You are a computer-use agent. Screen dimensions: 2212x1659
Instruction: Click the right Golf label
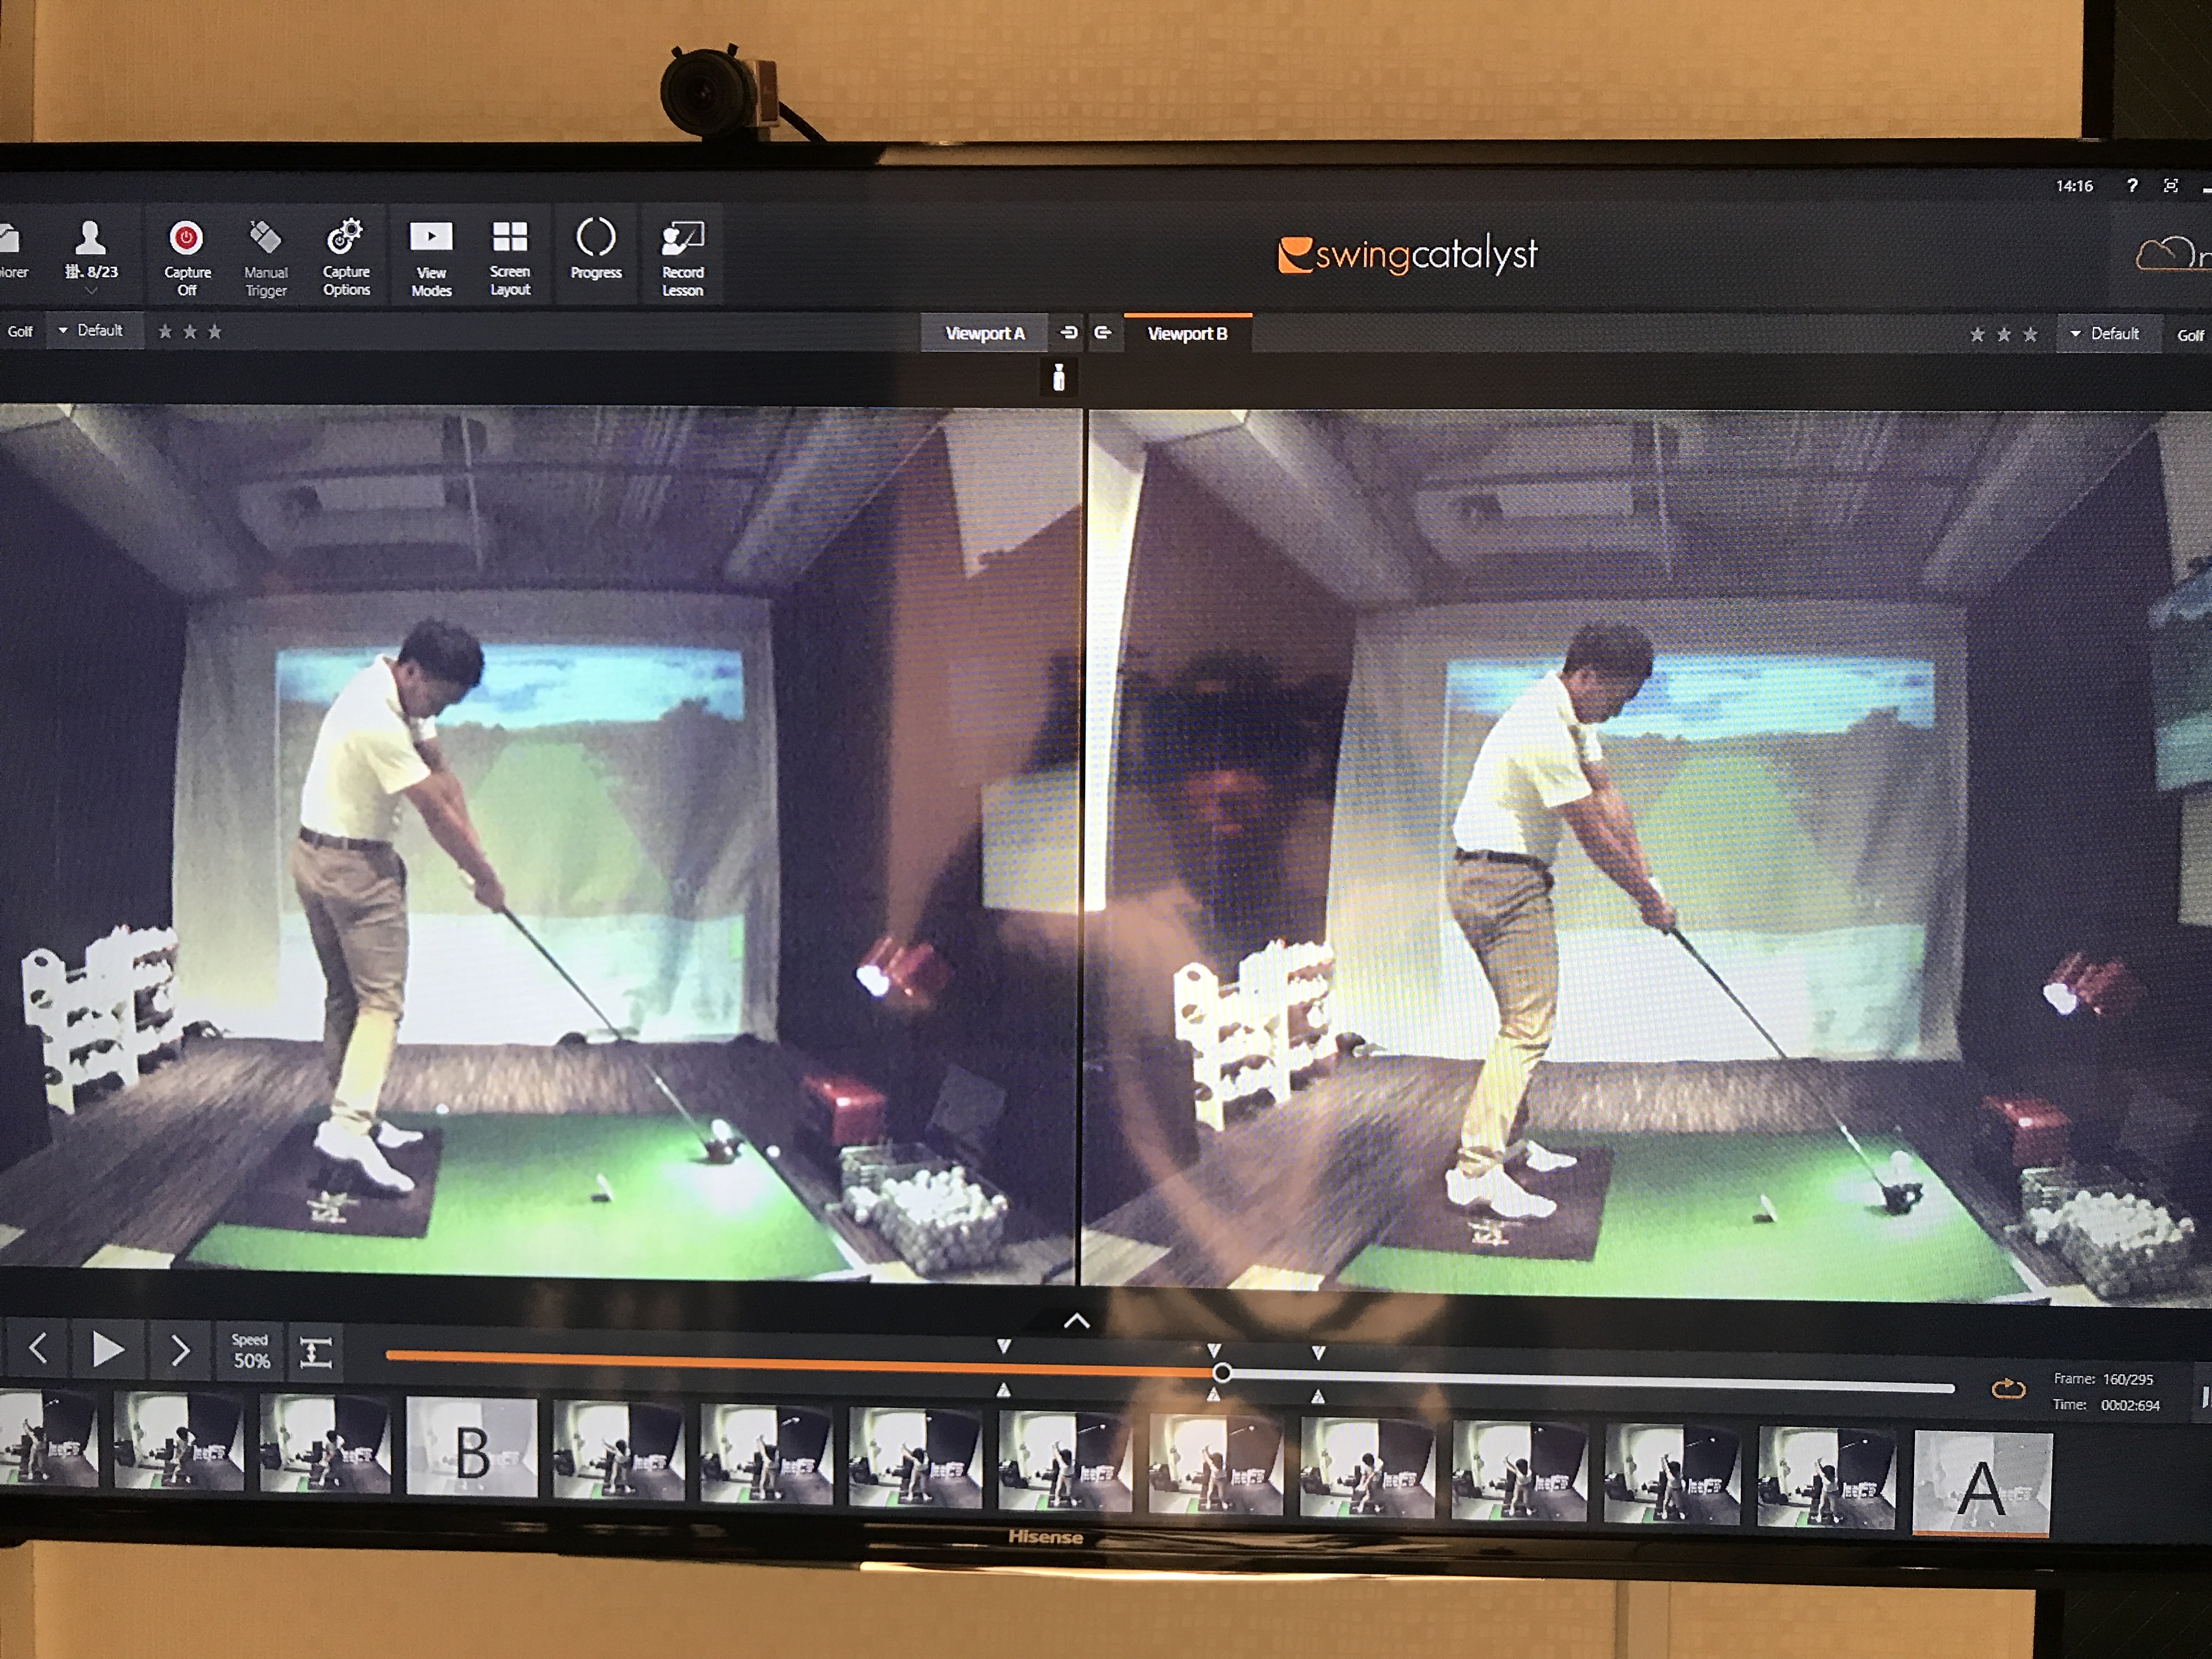[2190, 336]
